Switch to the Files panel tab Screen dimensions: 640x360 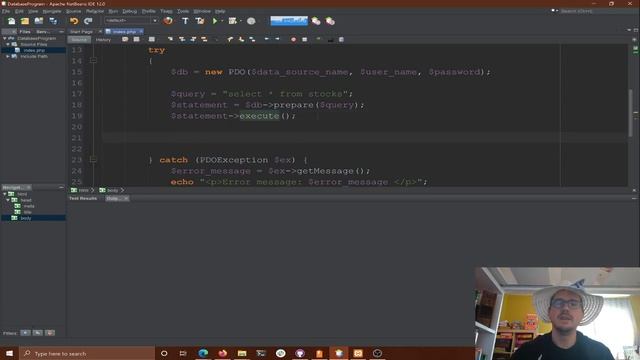[x=24, y=31]
